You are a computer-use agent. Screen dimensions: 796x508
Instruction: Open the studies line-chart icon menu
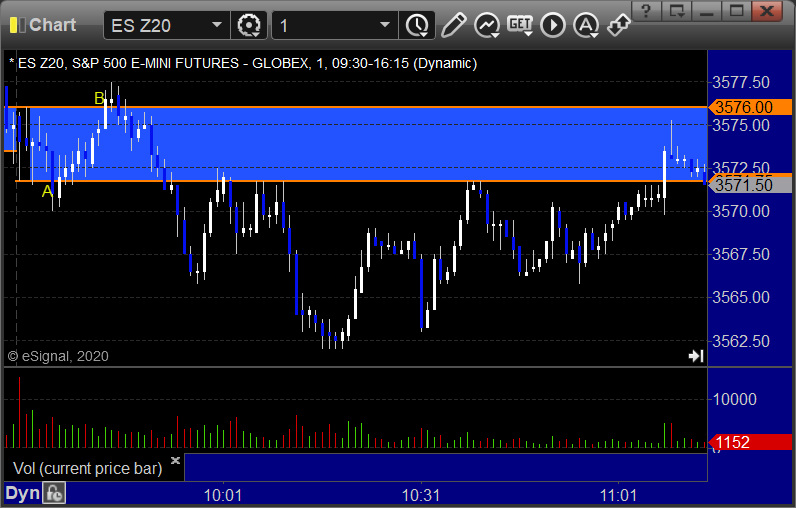pyautogui.click(x=487, y=25)
